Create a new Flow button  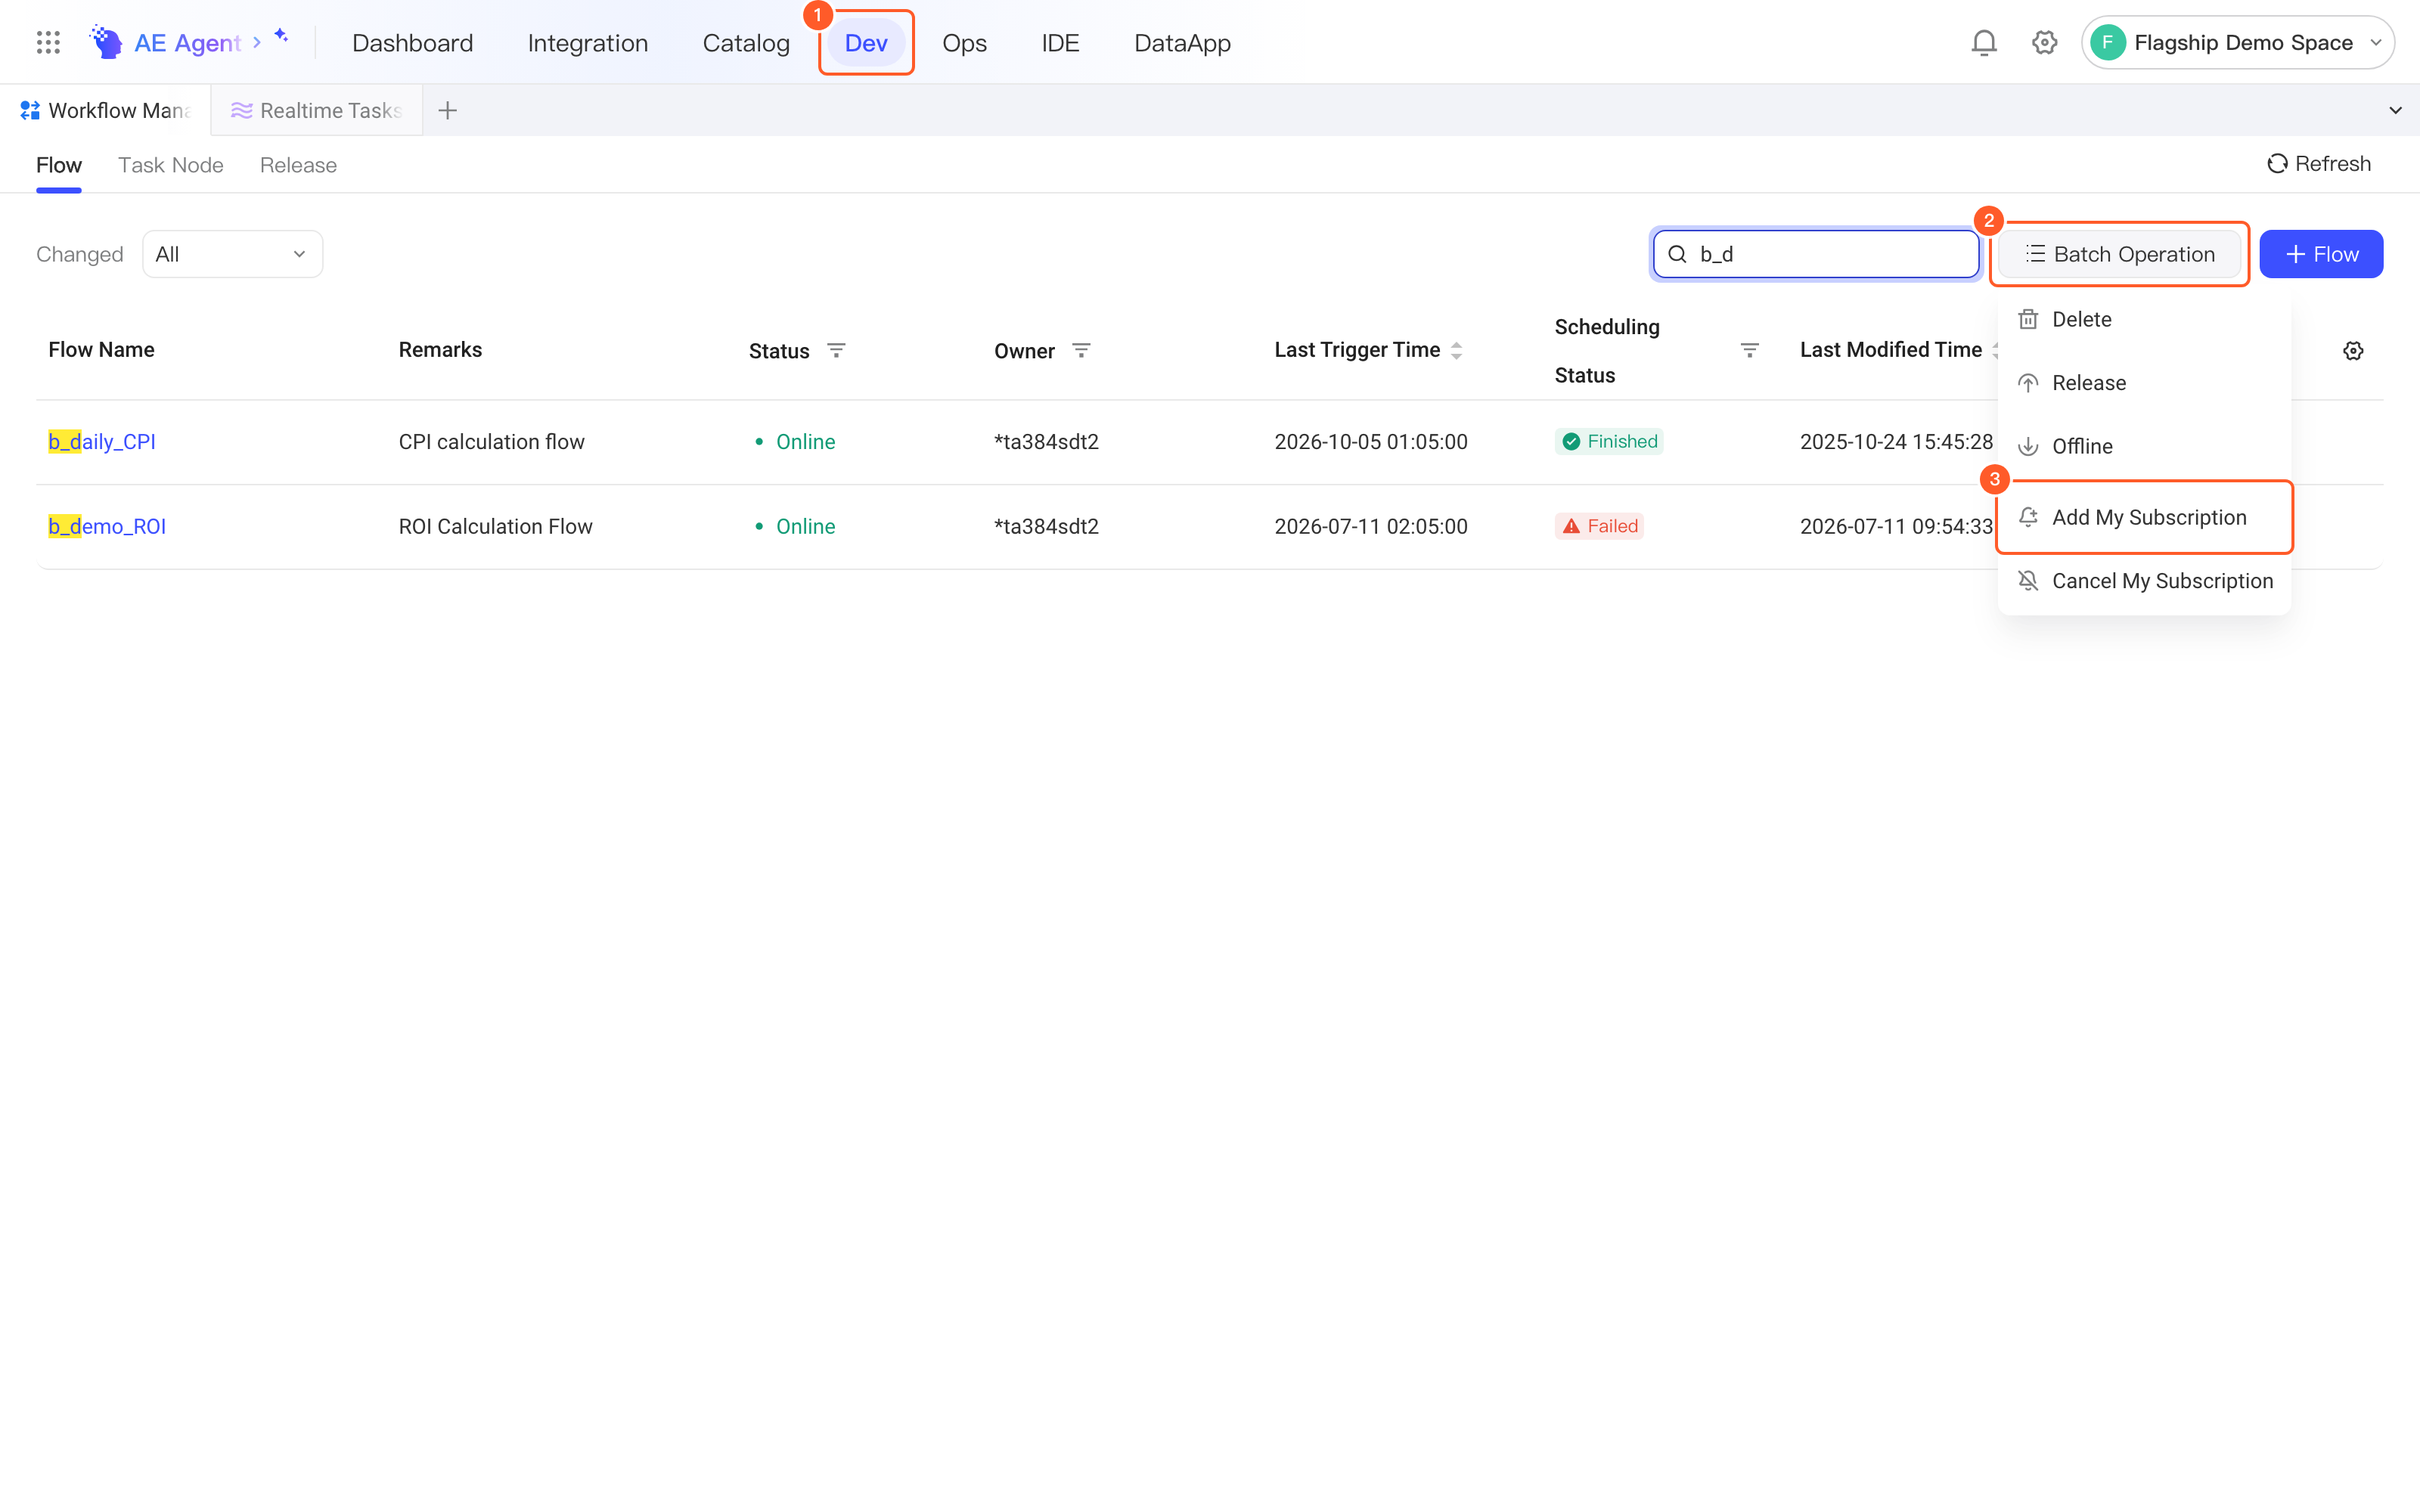point(2321,254)
